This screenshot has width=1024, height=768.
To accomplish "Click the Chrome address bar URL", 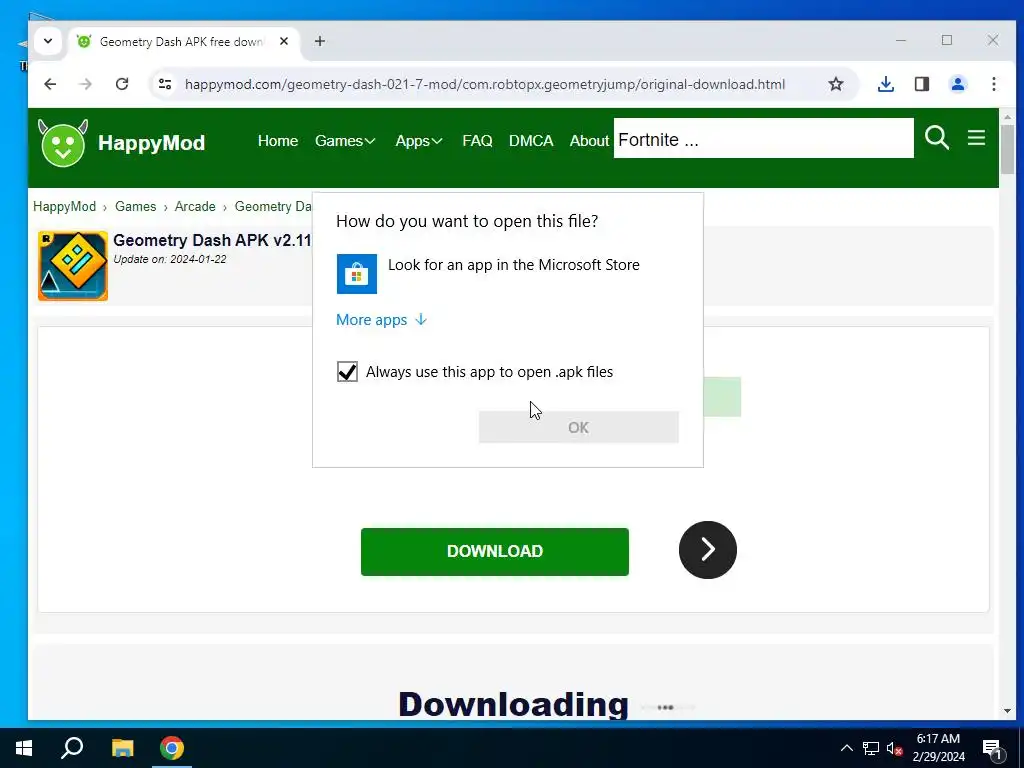I will point(485,84).
